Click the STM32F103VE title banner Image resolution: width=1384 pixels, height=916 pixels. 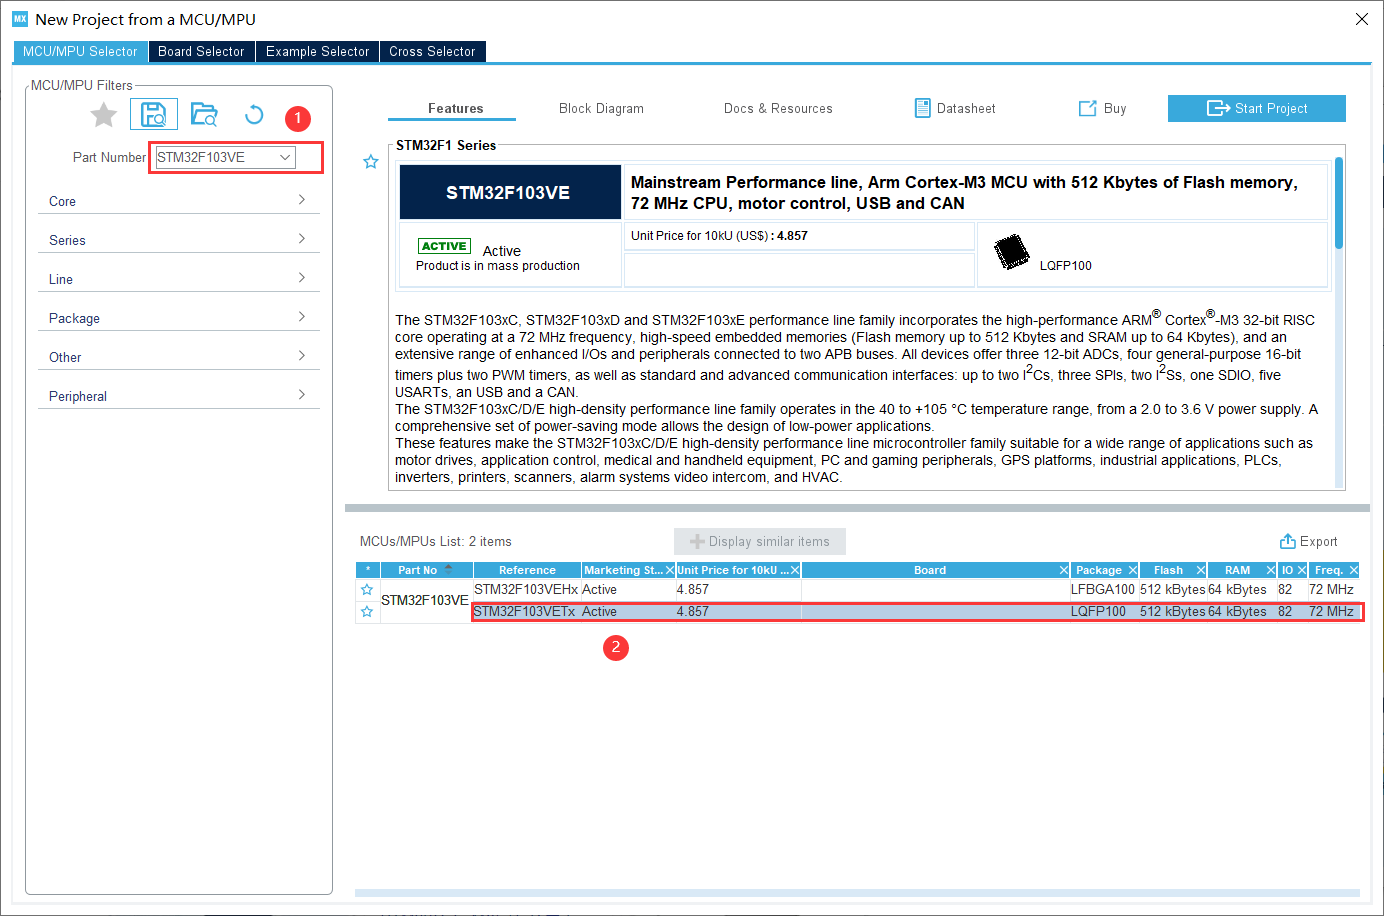tap(510, 192)
